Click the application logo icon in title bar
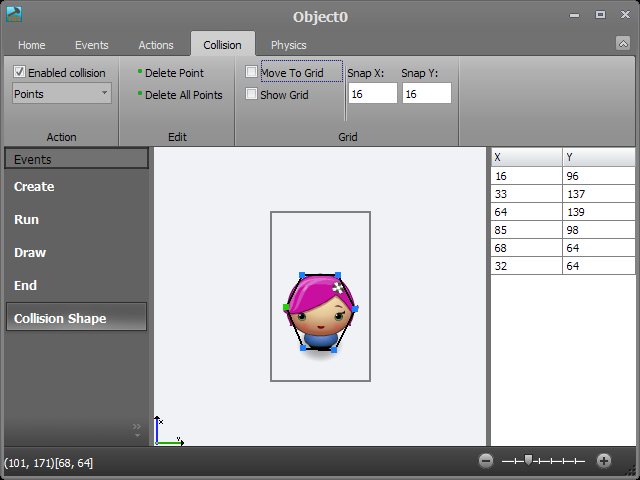640x480 pixels. (x=14, y=15)
